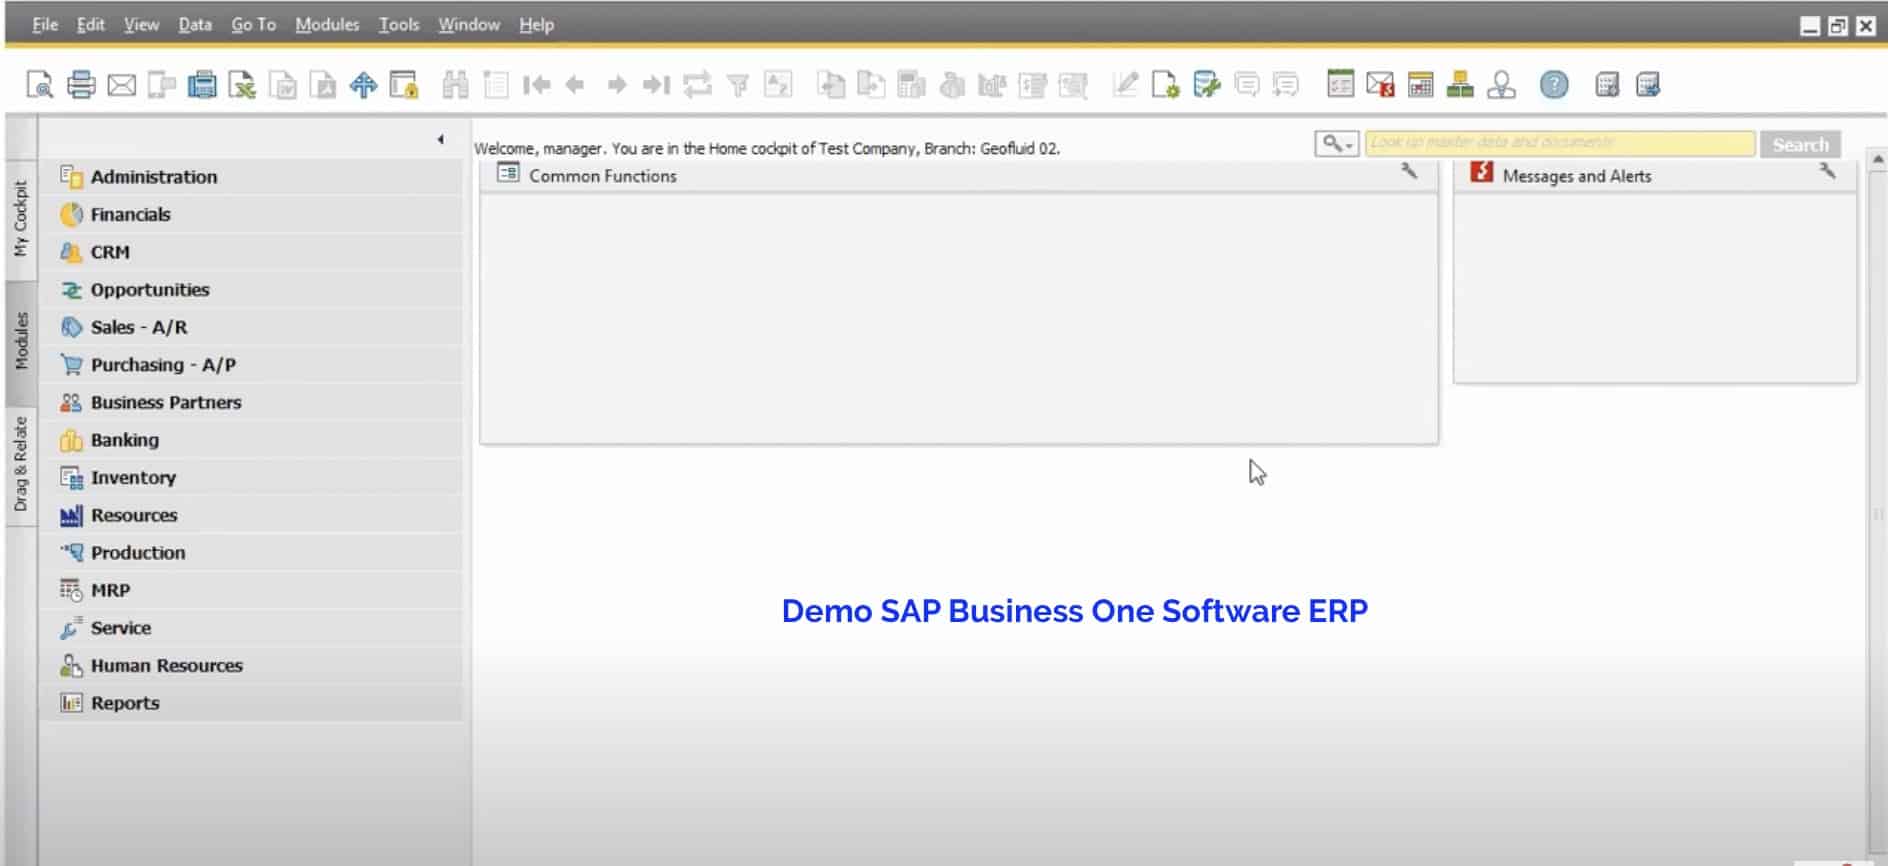Open the MRP module
Viewport: 1888px width, 866px height.
tap(251, 590)
